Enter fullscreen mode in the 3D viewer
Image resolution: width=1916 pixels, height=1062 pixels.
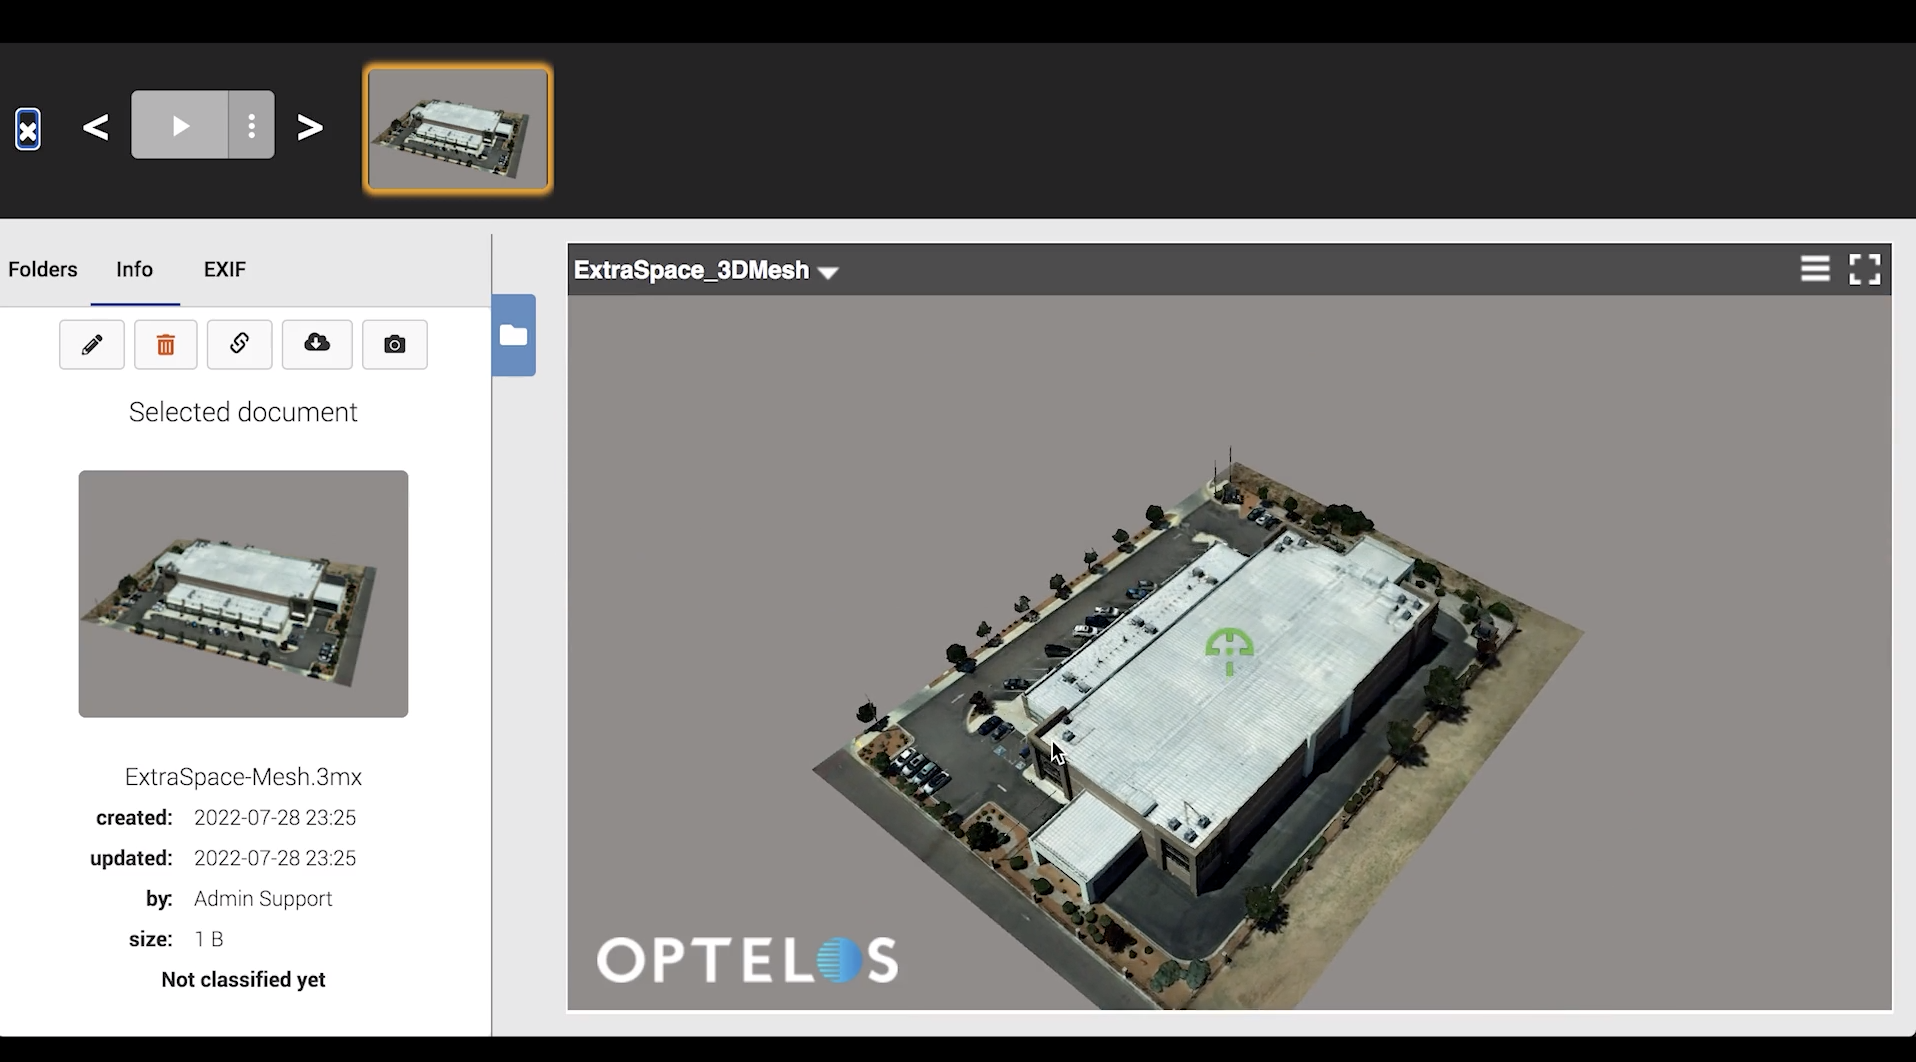pos(1865,269)
